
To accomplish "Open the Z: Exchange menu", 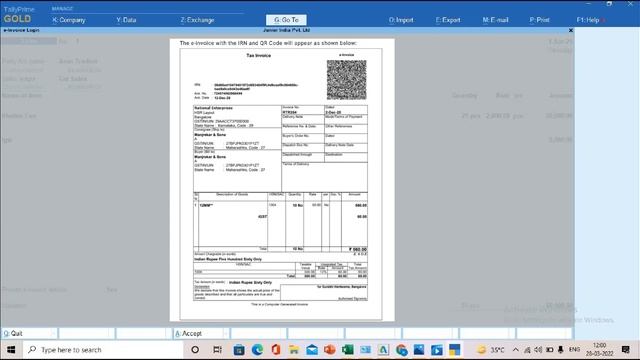I will pyautogui.click(x=197, y=20).
